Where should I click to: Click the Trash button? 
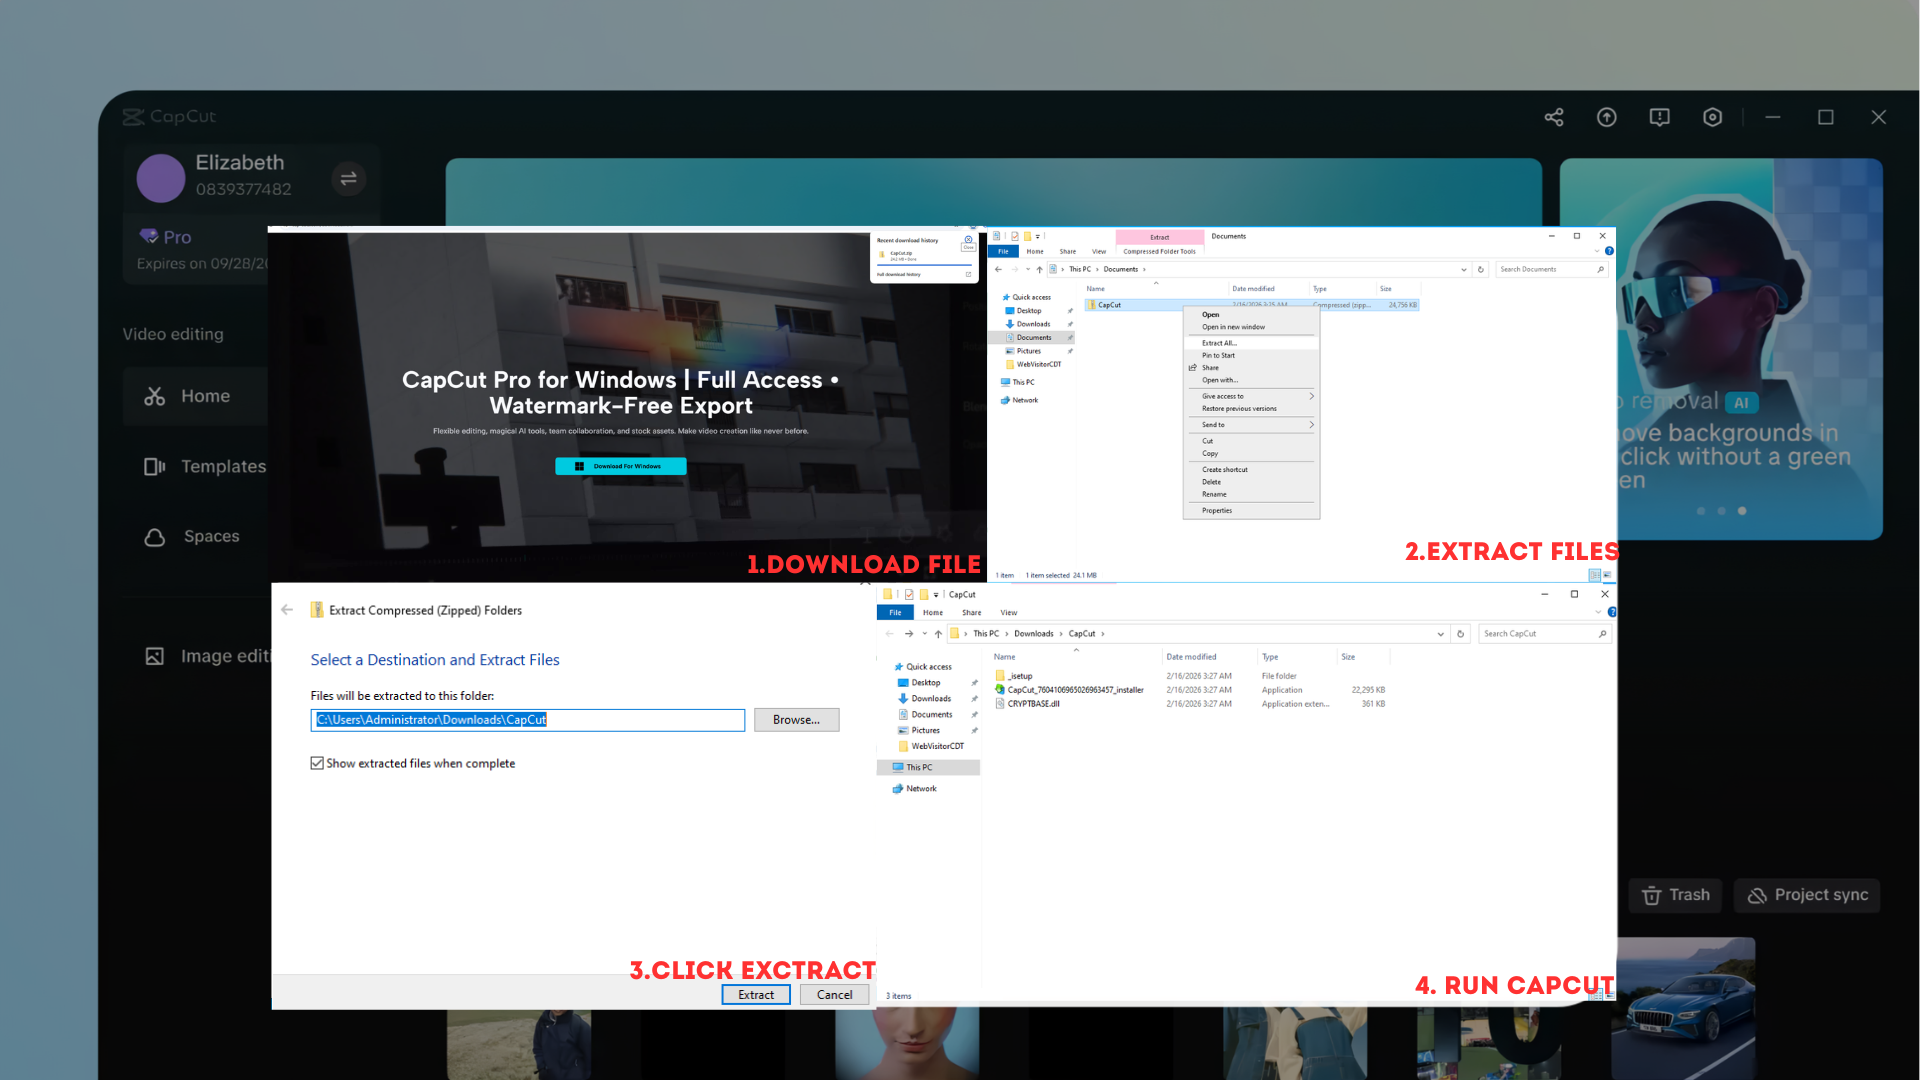tap(1676, 895)
